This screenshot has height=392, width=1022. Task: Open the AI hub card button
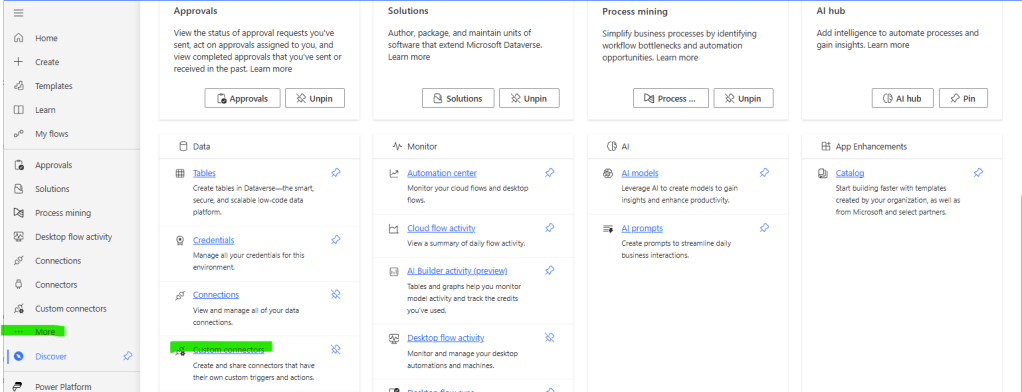point(903,98)
